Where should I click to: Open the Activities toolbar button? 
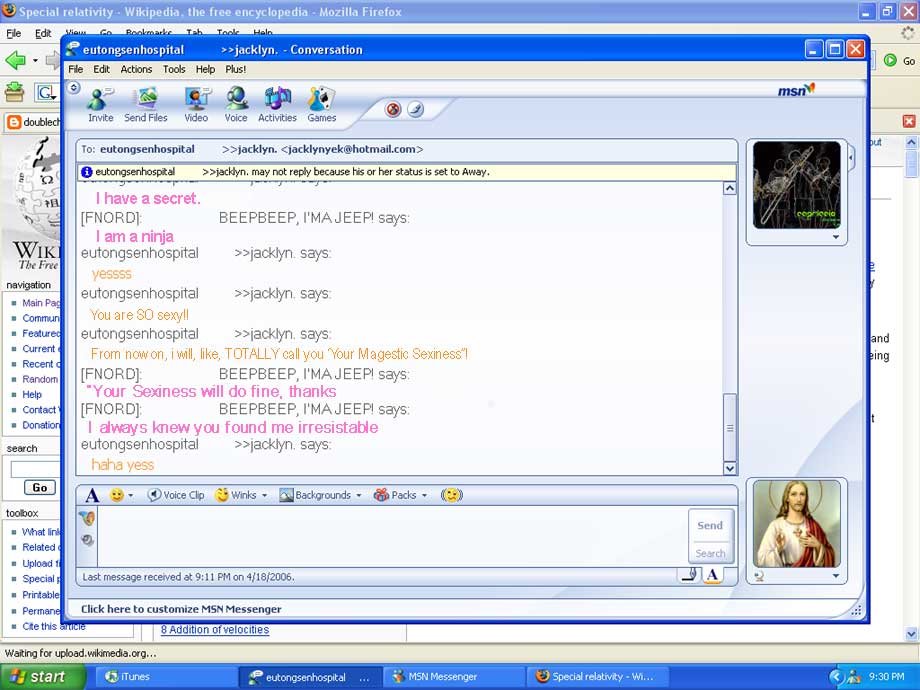tap(277, 104)
